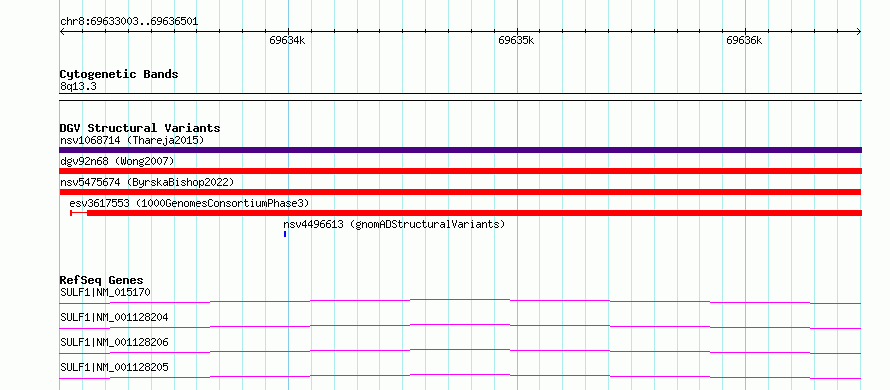Image resolution: width=890 pixels, height=390 pixels.
Task: Click the 69636k ruler label
Action: pyautogui.click(x=744, y=41)
